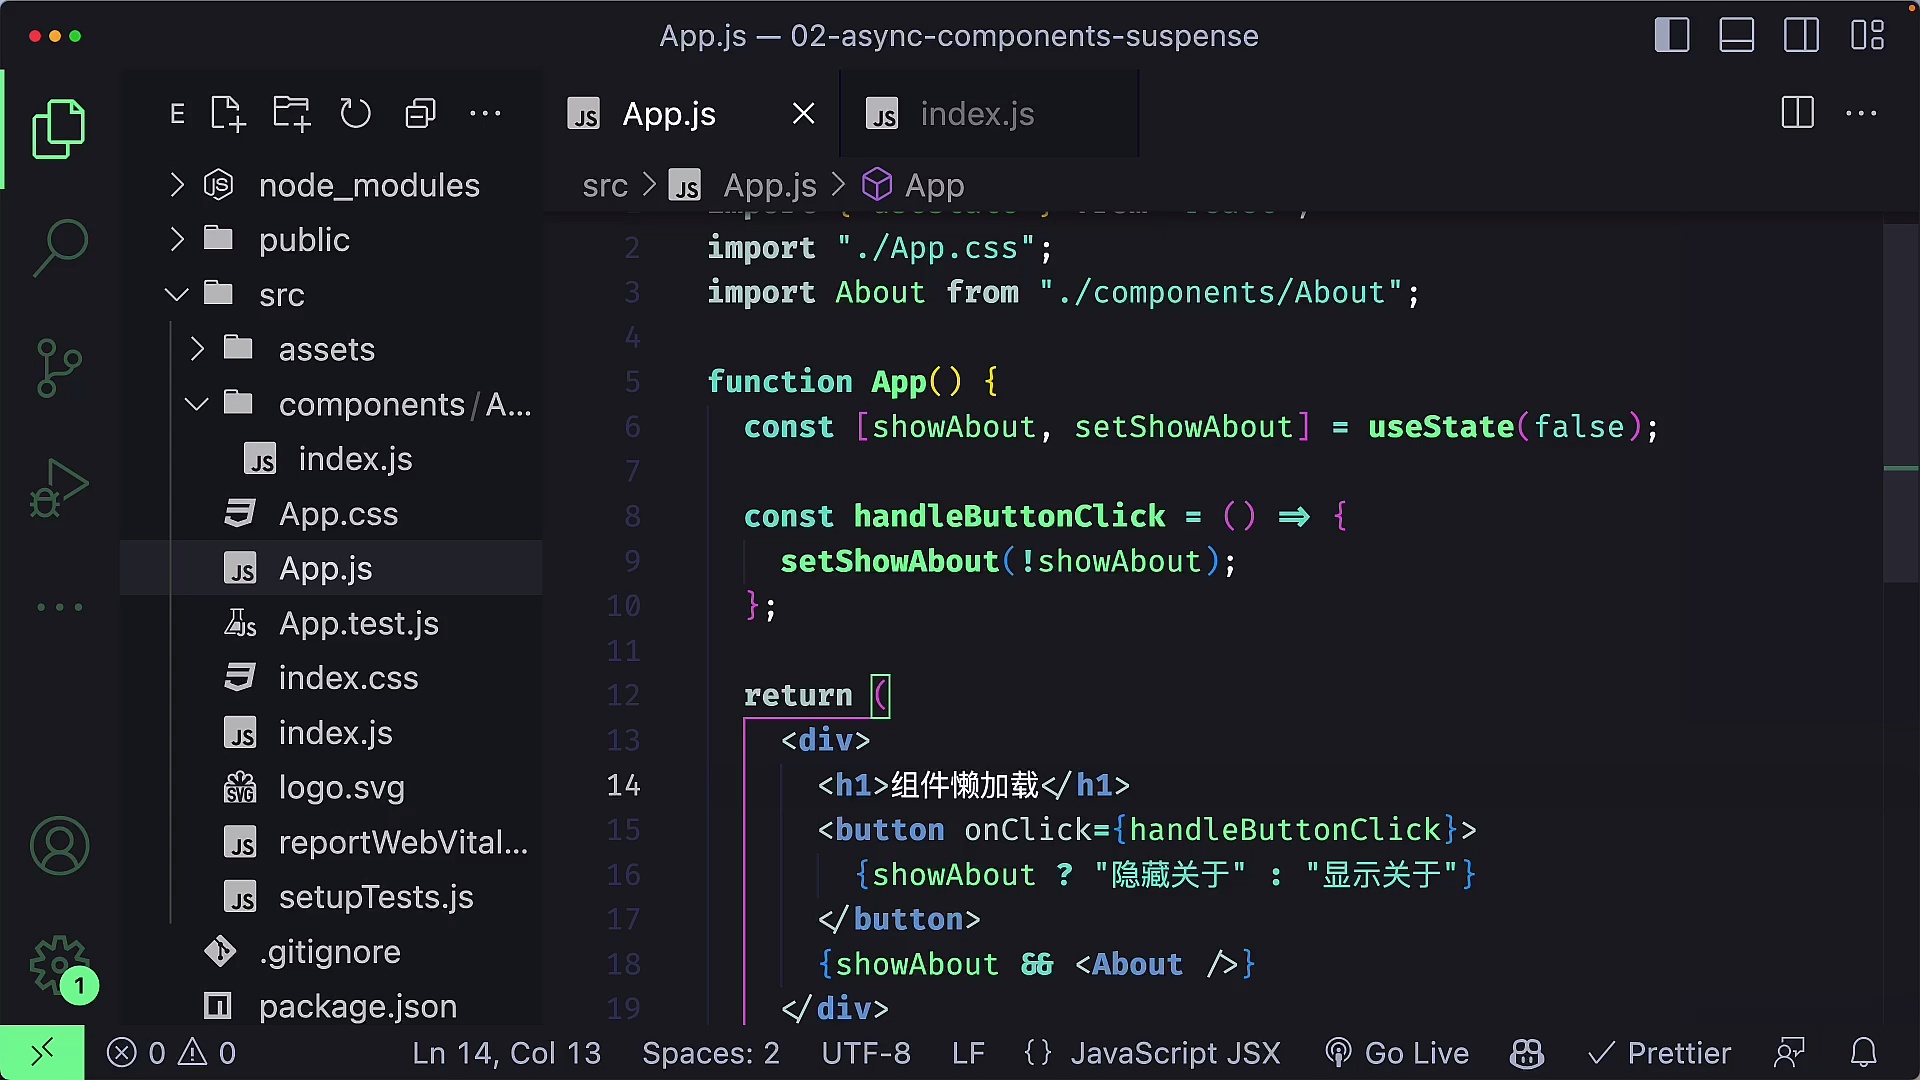Open the Run and Debug view
1920x1080 pixels.
pyautogui.click(x=58, y=487)
